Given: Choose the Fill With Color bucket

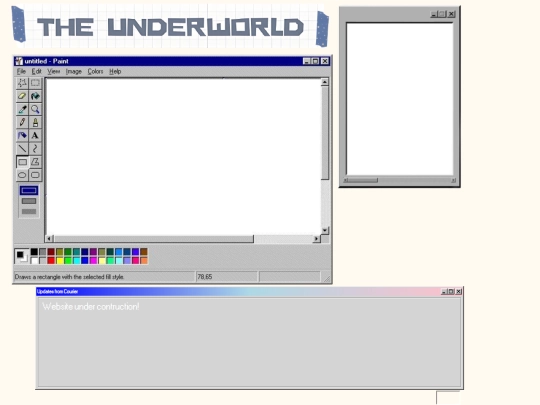Looking at the screenshot, I should point(35,96).
